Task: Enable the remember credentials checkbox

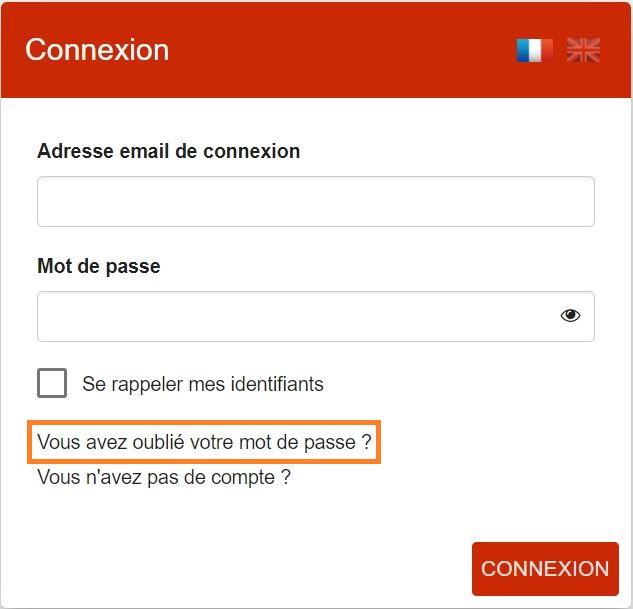Action: click(52, 383)
